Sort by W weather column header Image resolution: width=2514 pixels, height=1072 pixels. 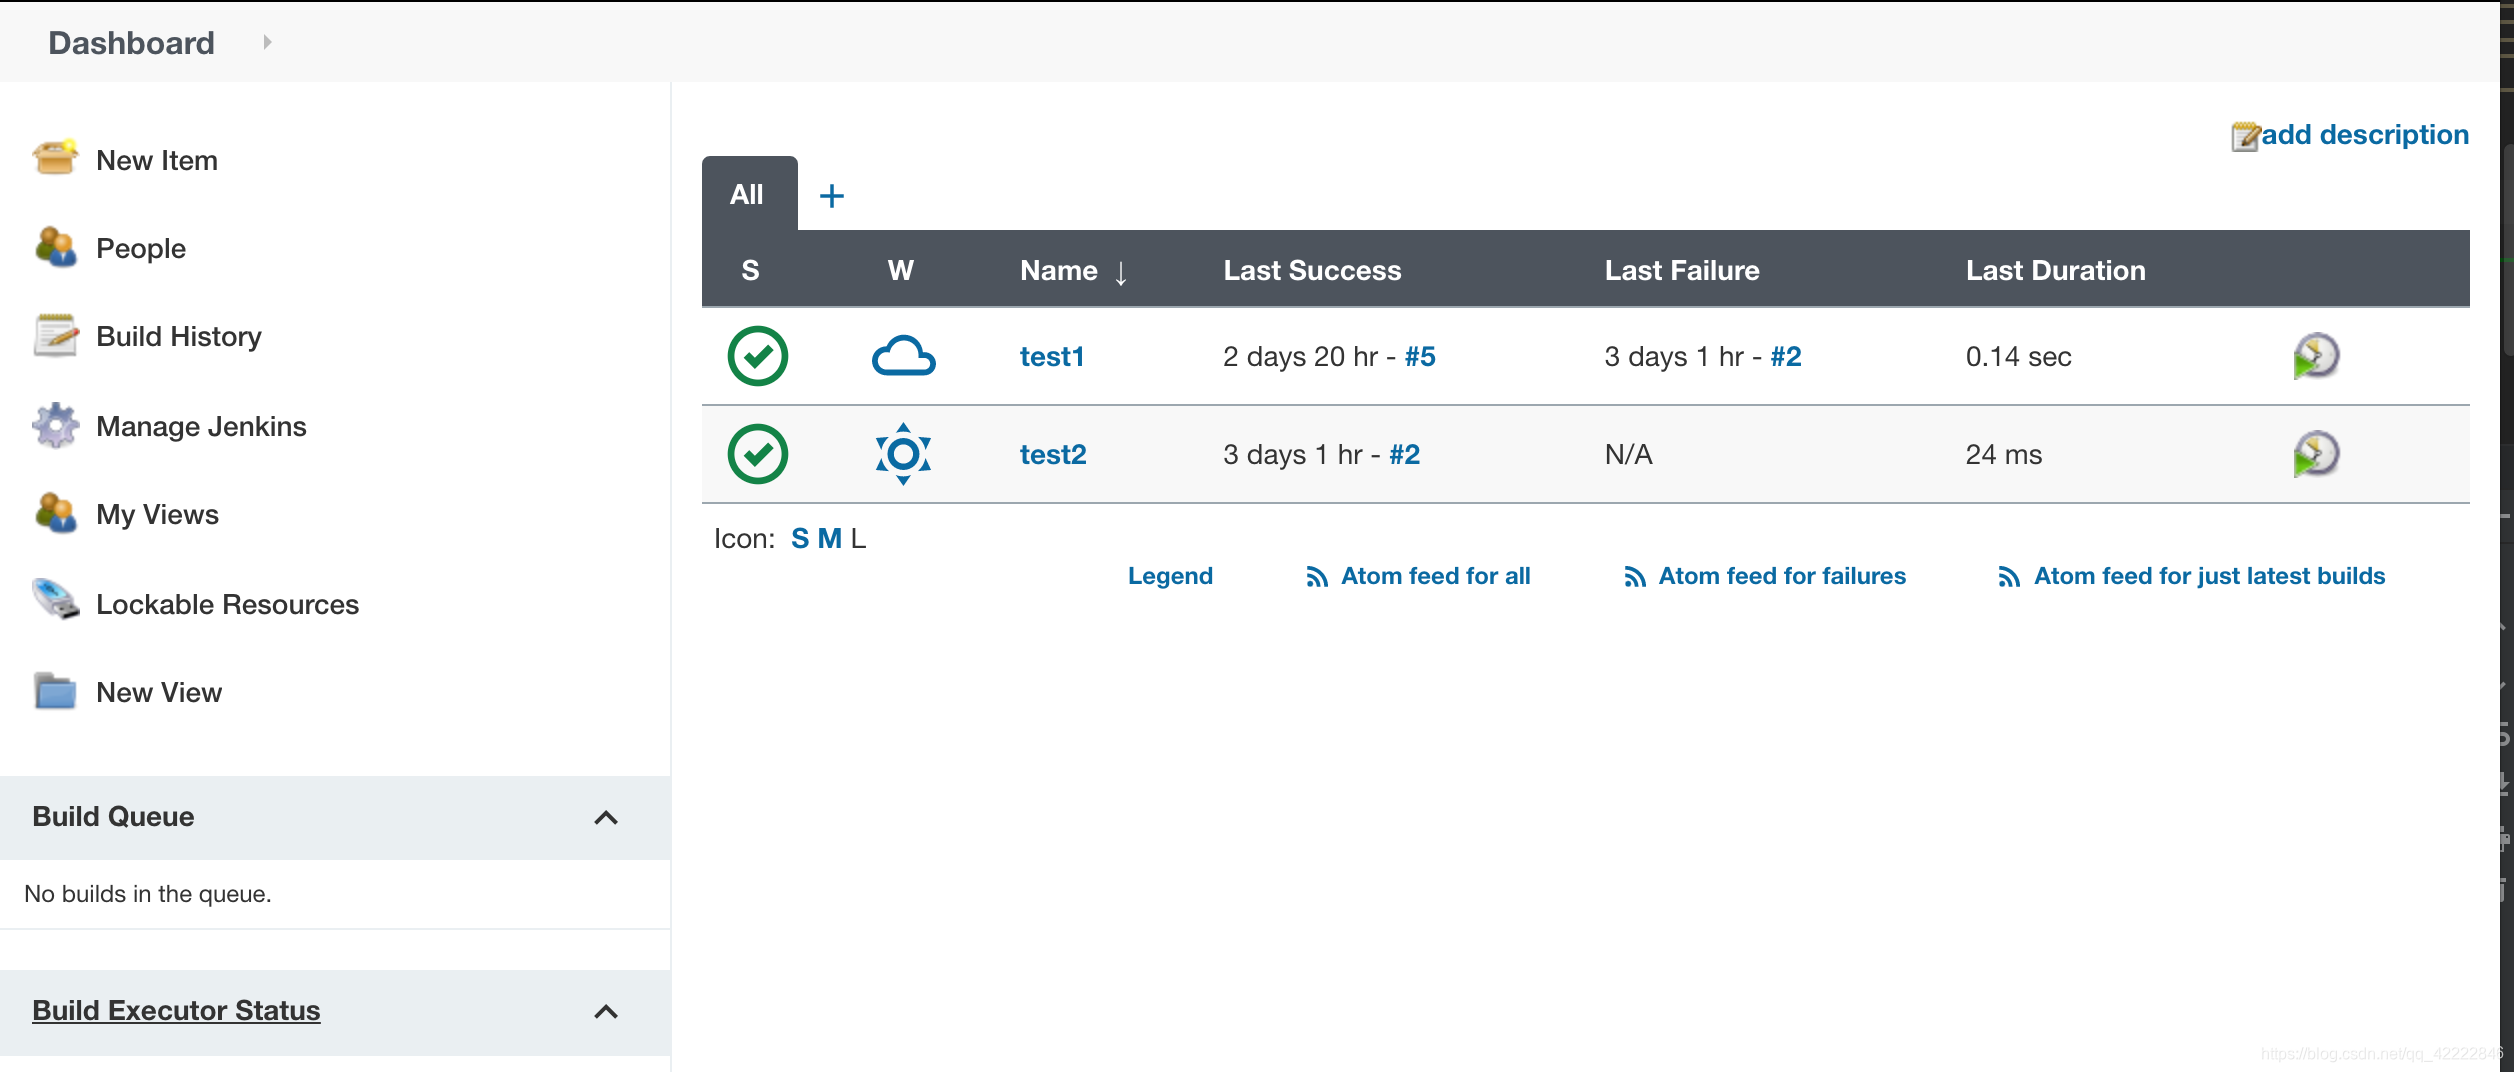[901, 270]
